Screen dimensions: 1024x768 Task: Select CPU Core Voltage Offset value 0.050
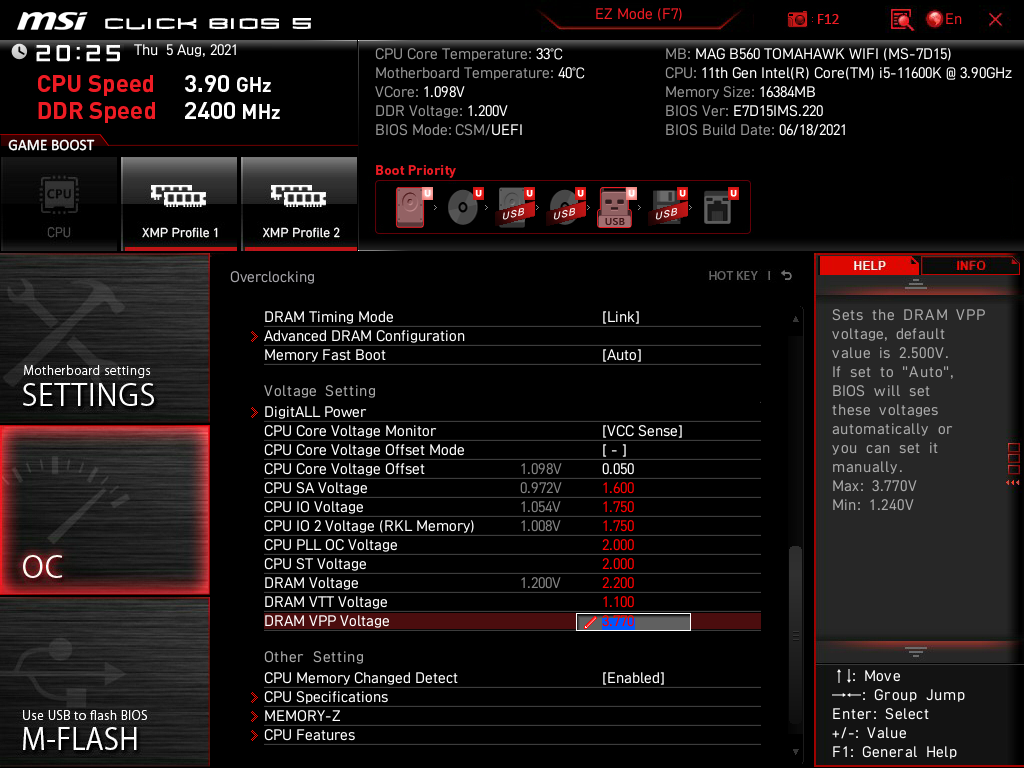point(618,469)
